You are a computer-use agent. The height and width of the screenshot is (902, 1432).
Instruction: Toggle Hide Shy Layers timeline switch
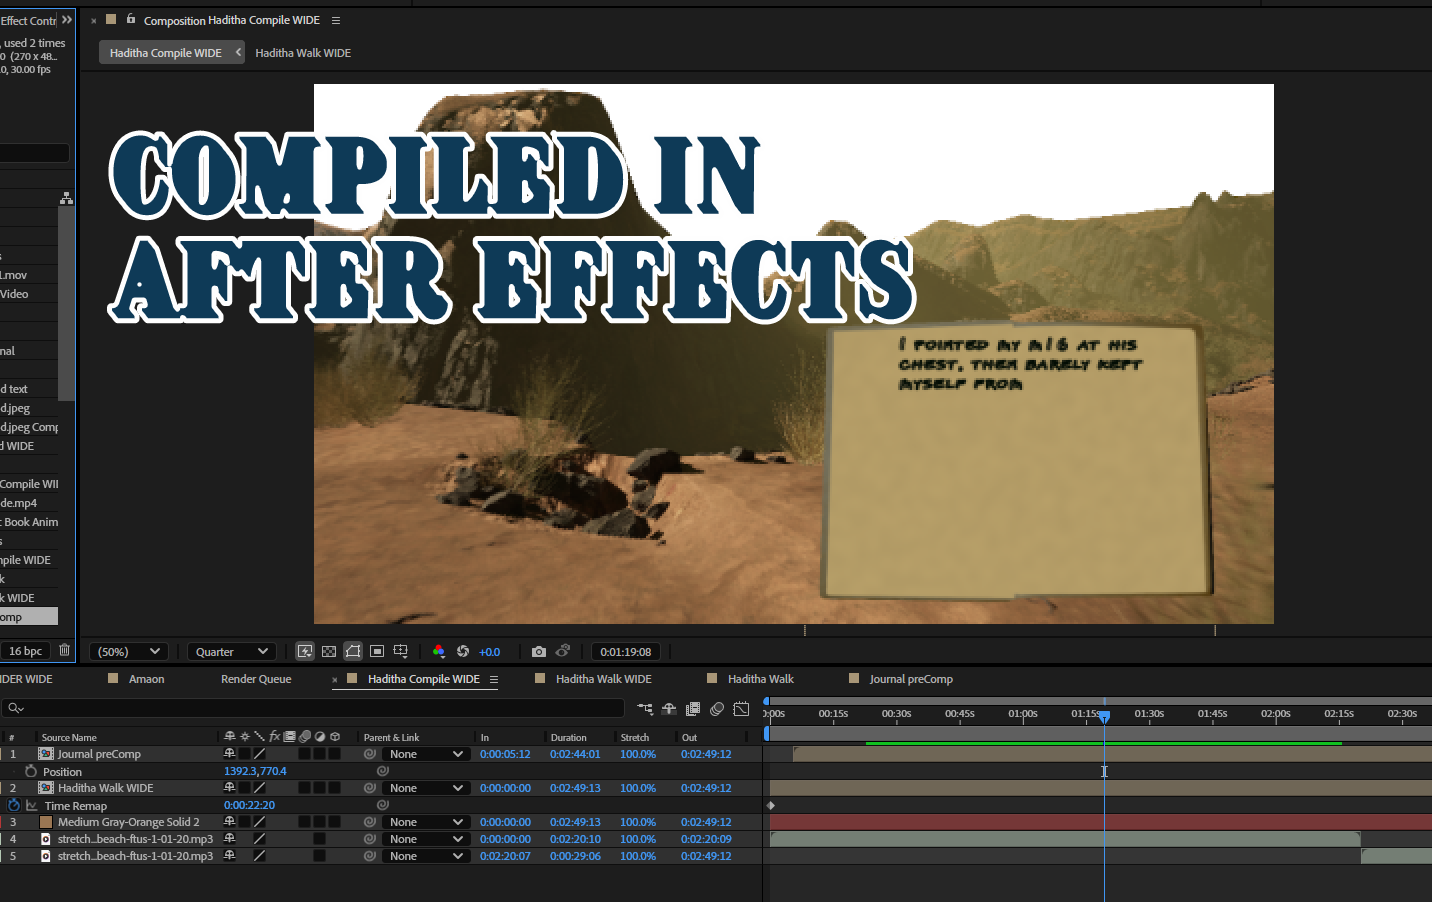click(669, 709)
